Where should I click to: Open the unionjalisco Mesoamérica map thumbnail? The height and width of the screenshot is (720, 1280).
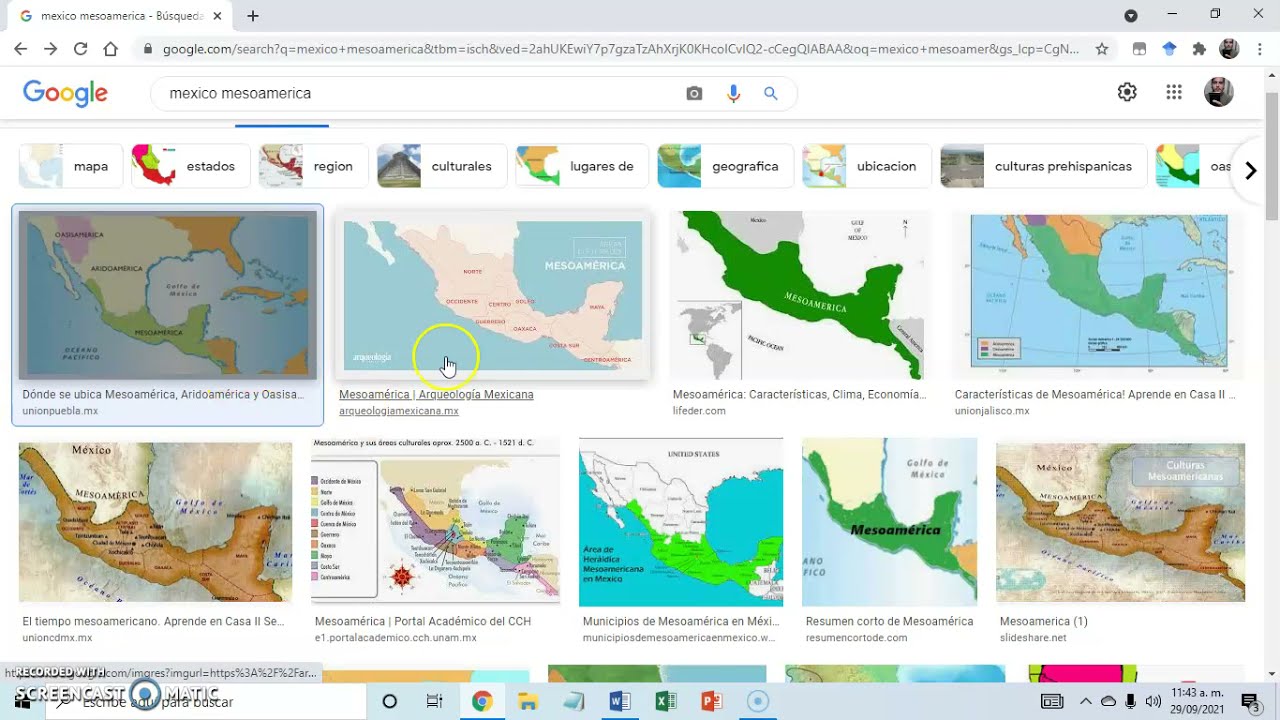[x=1099, y=295]
